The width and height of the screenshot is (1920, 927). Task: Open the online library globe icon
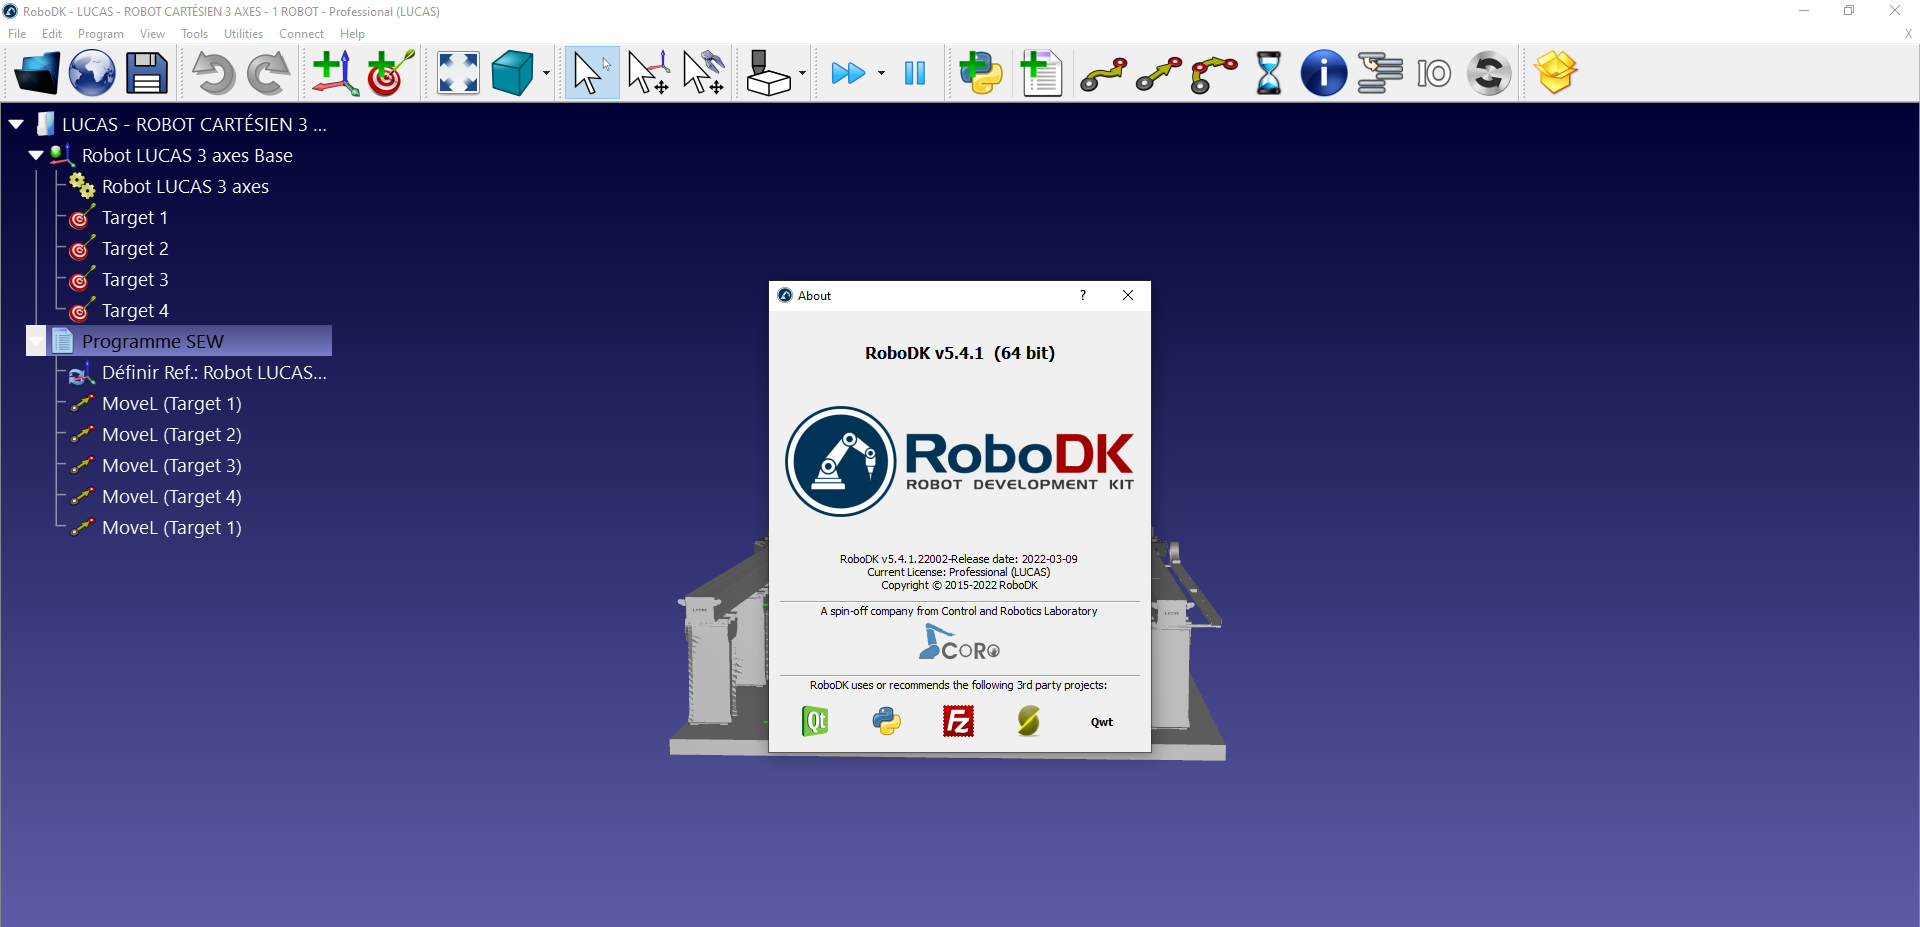click(x=92, y=73)
